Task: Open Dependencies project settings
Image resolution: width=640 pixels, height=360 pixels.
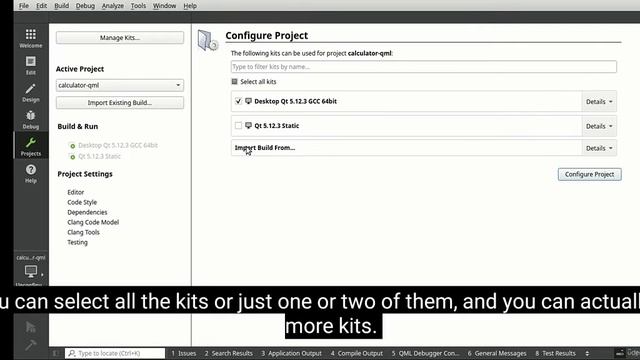Action: click(87, 212)
